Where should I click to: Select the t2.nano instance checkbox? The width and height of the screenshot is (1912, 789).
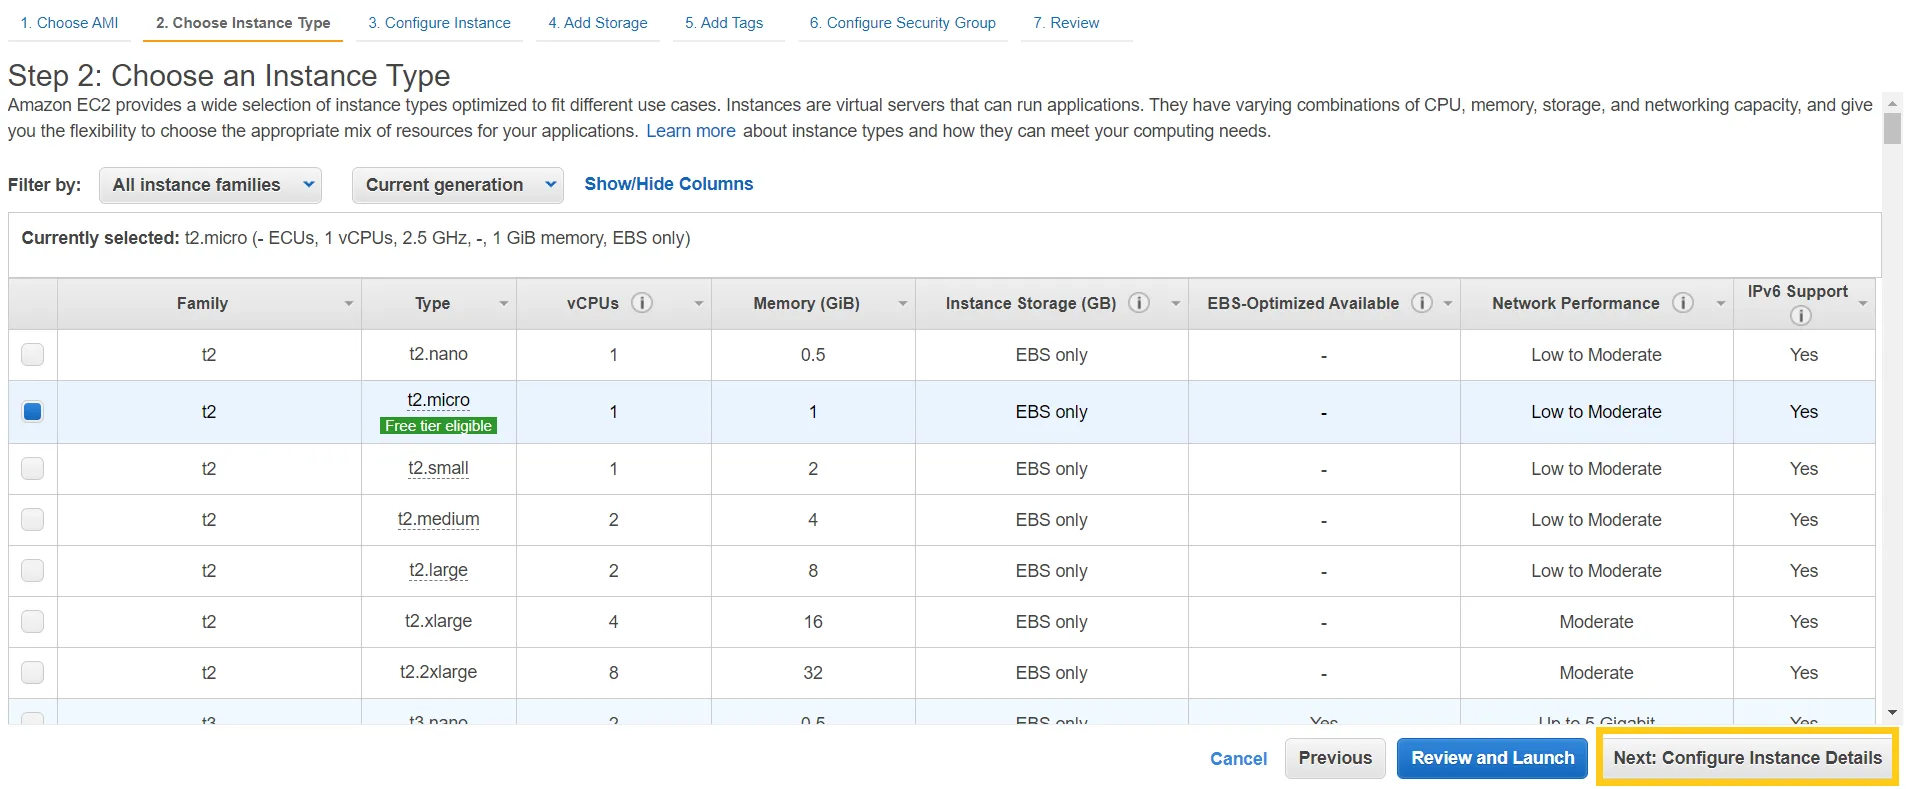tap(33, 354)
